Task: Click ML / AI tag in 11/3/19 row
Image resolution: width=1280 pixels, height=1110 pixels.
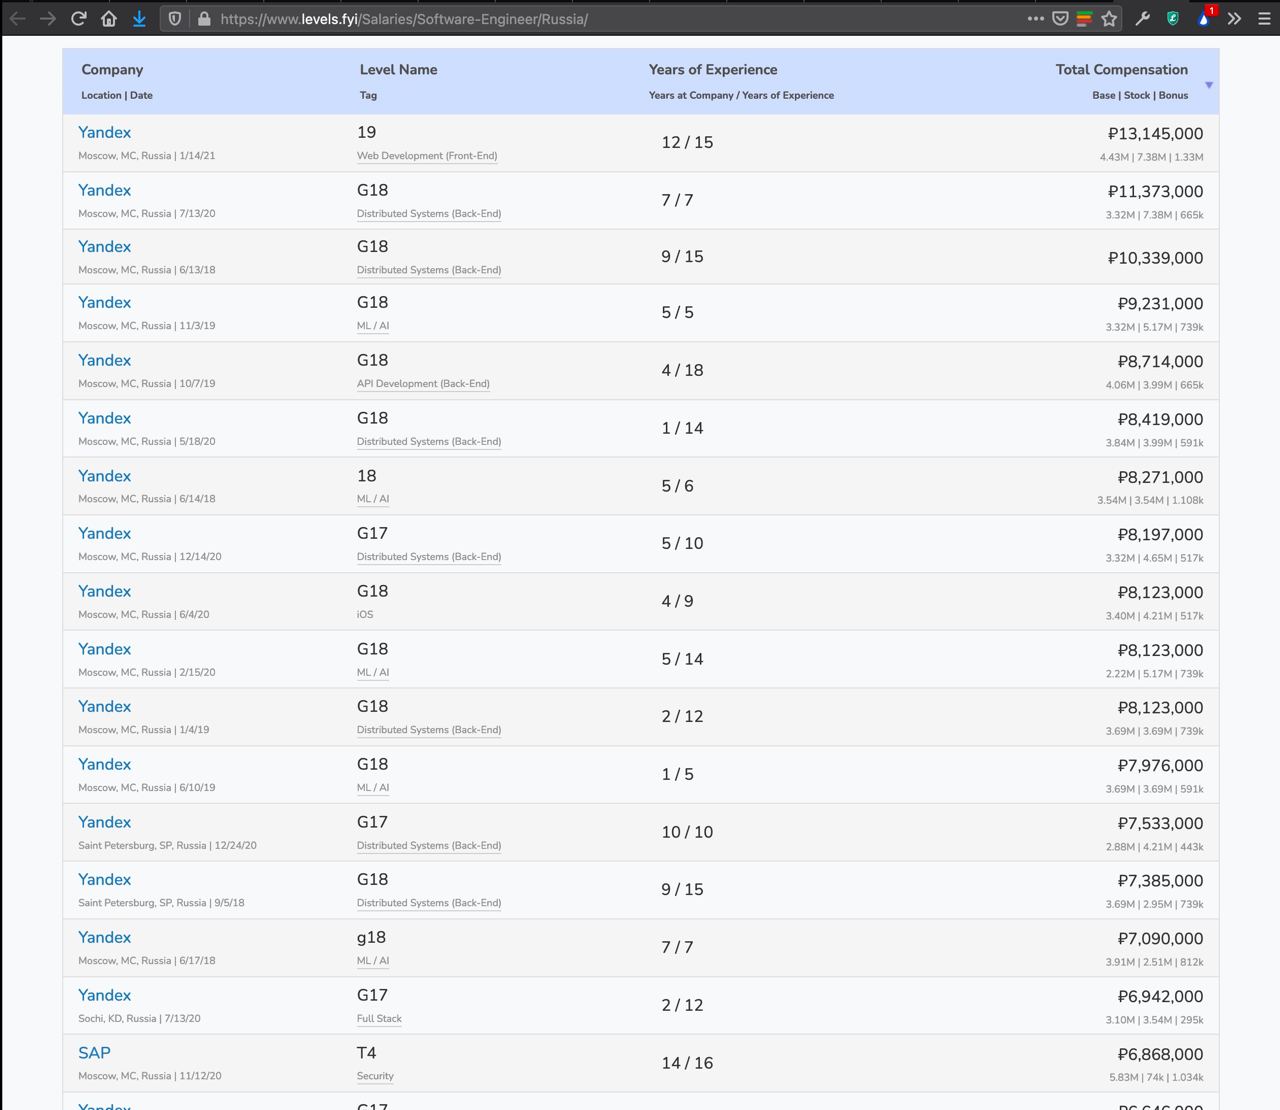Action: pos(373,326)
